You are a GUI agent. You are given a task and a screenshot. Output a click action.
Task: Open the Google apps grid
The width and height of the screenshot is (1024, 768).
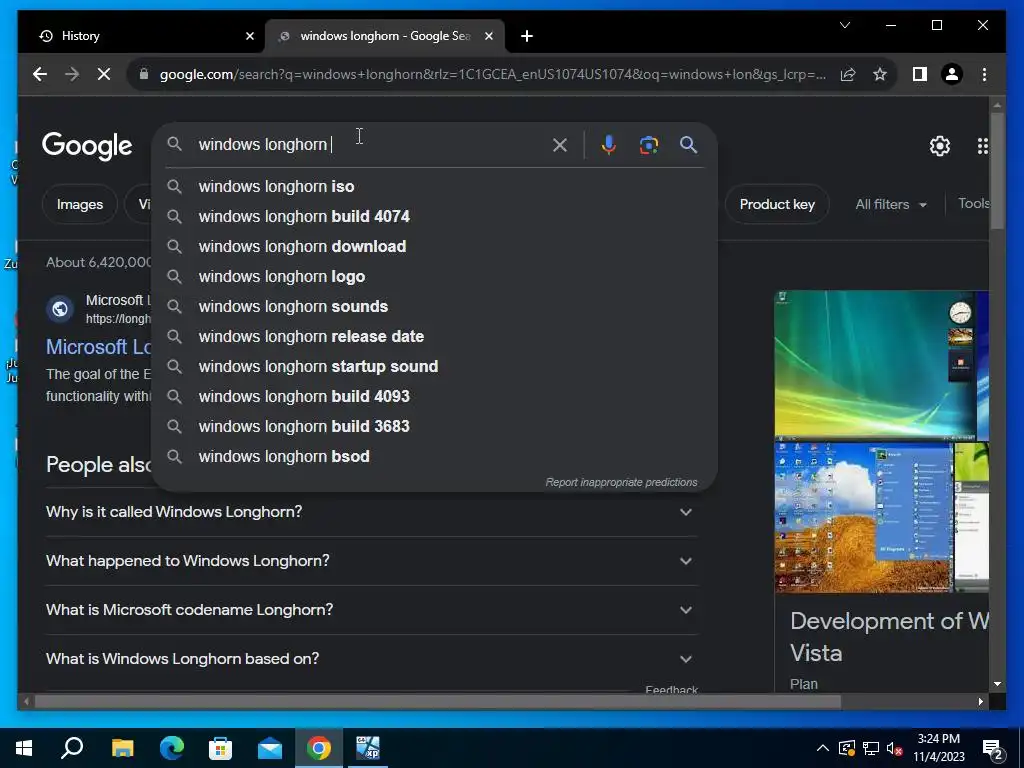982,146
